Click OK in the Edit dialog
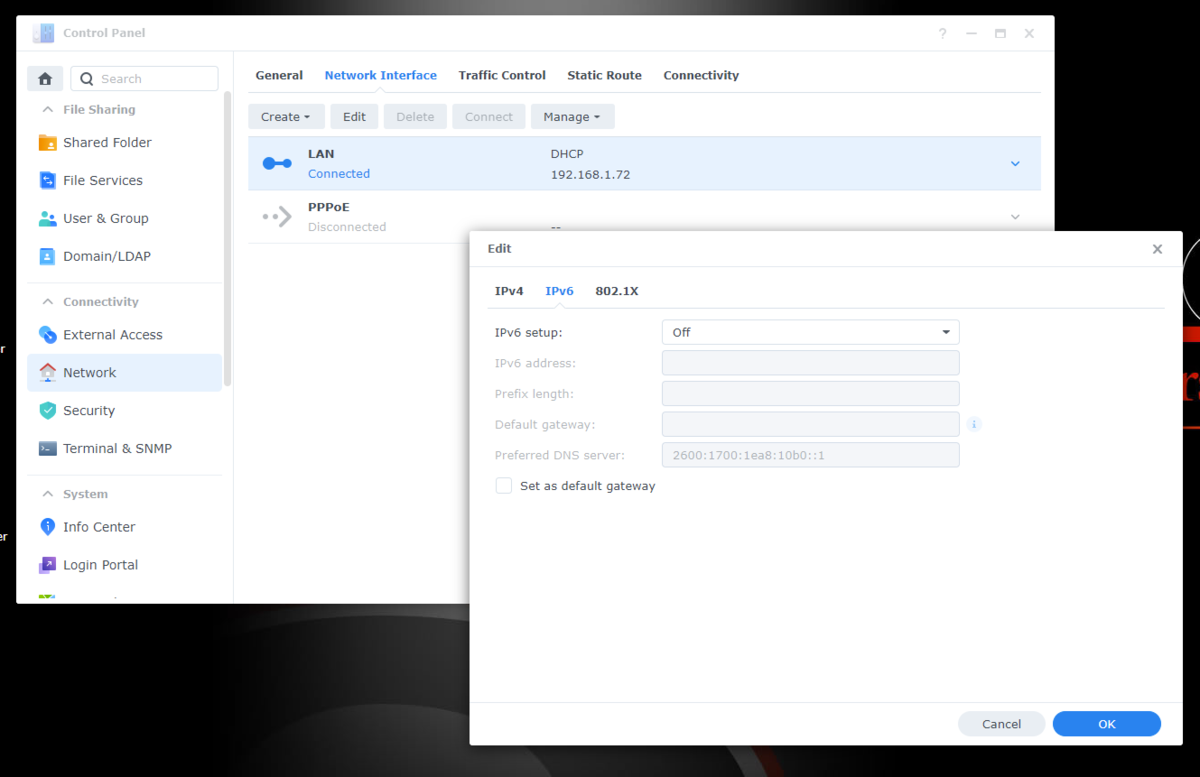The image size is (1200, 777). click(1106, 724)
